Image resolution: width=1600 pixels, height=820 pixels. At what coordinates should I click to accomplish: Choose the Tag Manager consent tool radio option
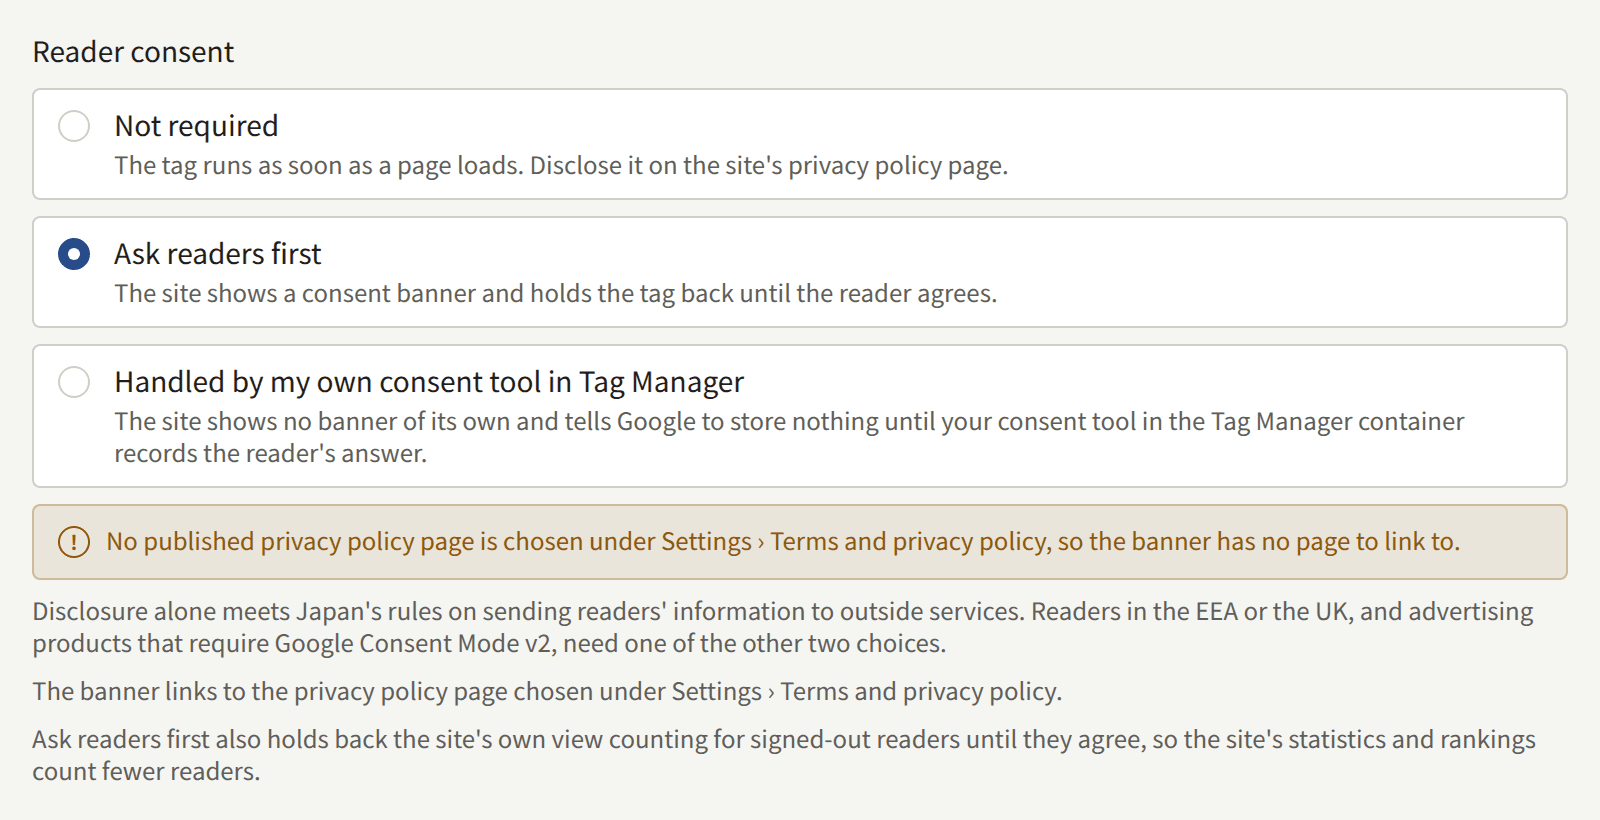click(74, 382)
